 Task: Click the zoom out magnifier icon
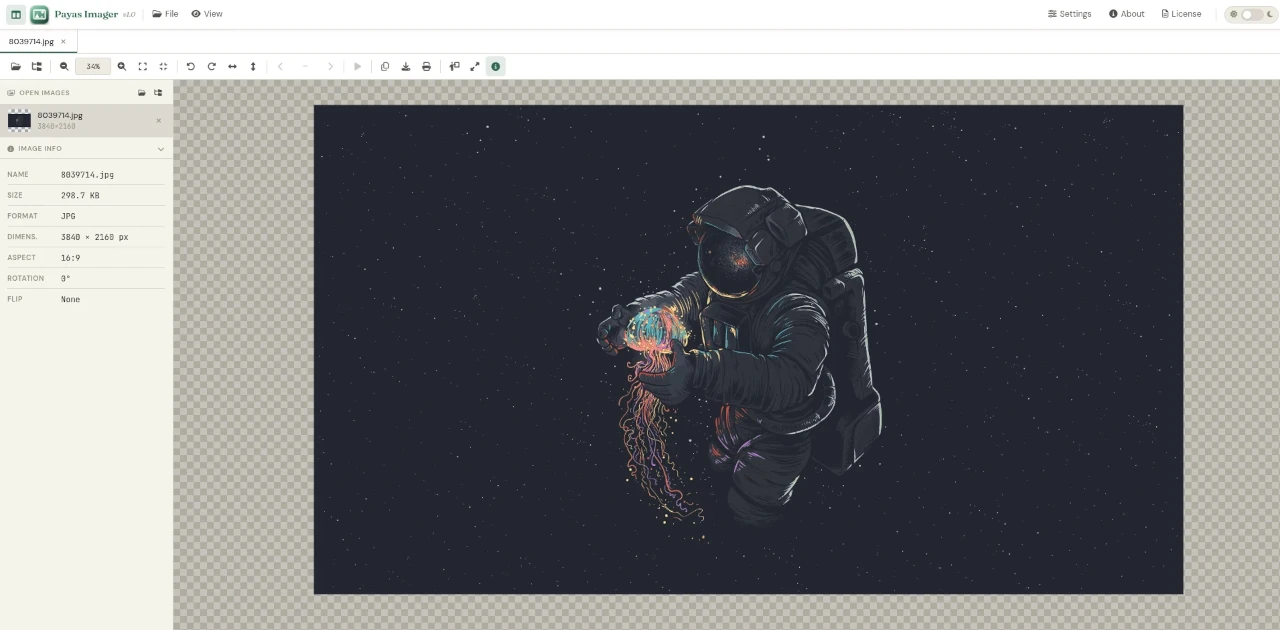[x=64, y=67]
